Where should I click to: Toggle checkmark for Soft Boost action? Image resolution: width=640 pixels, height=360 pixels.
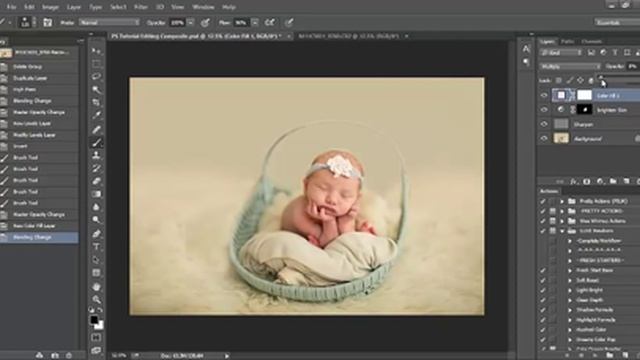point(543,280)
